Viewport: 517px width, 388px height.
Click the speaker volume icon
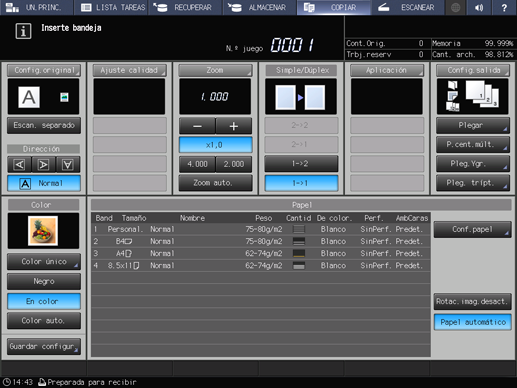click(479, 7)
